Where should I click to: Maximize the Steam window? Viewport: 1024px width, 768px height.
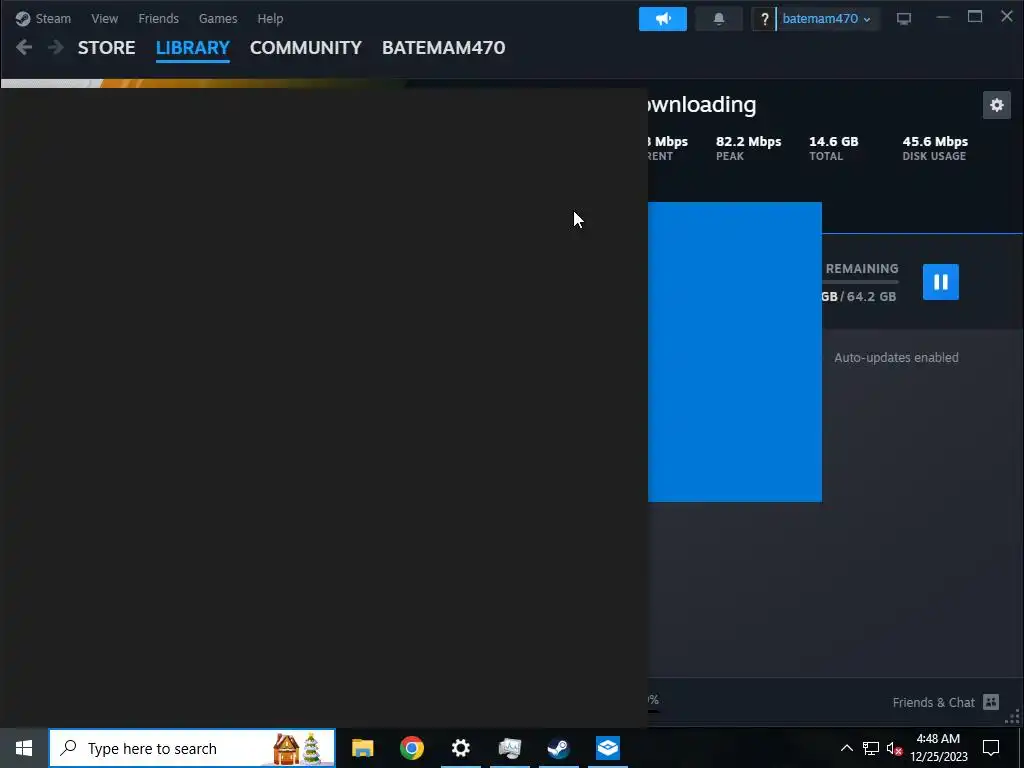[974, 18]
